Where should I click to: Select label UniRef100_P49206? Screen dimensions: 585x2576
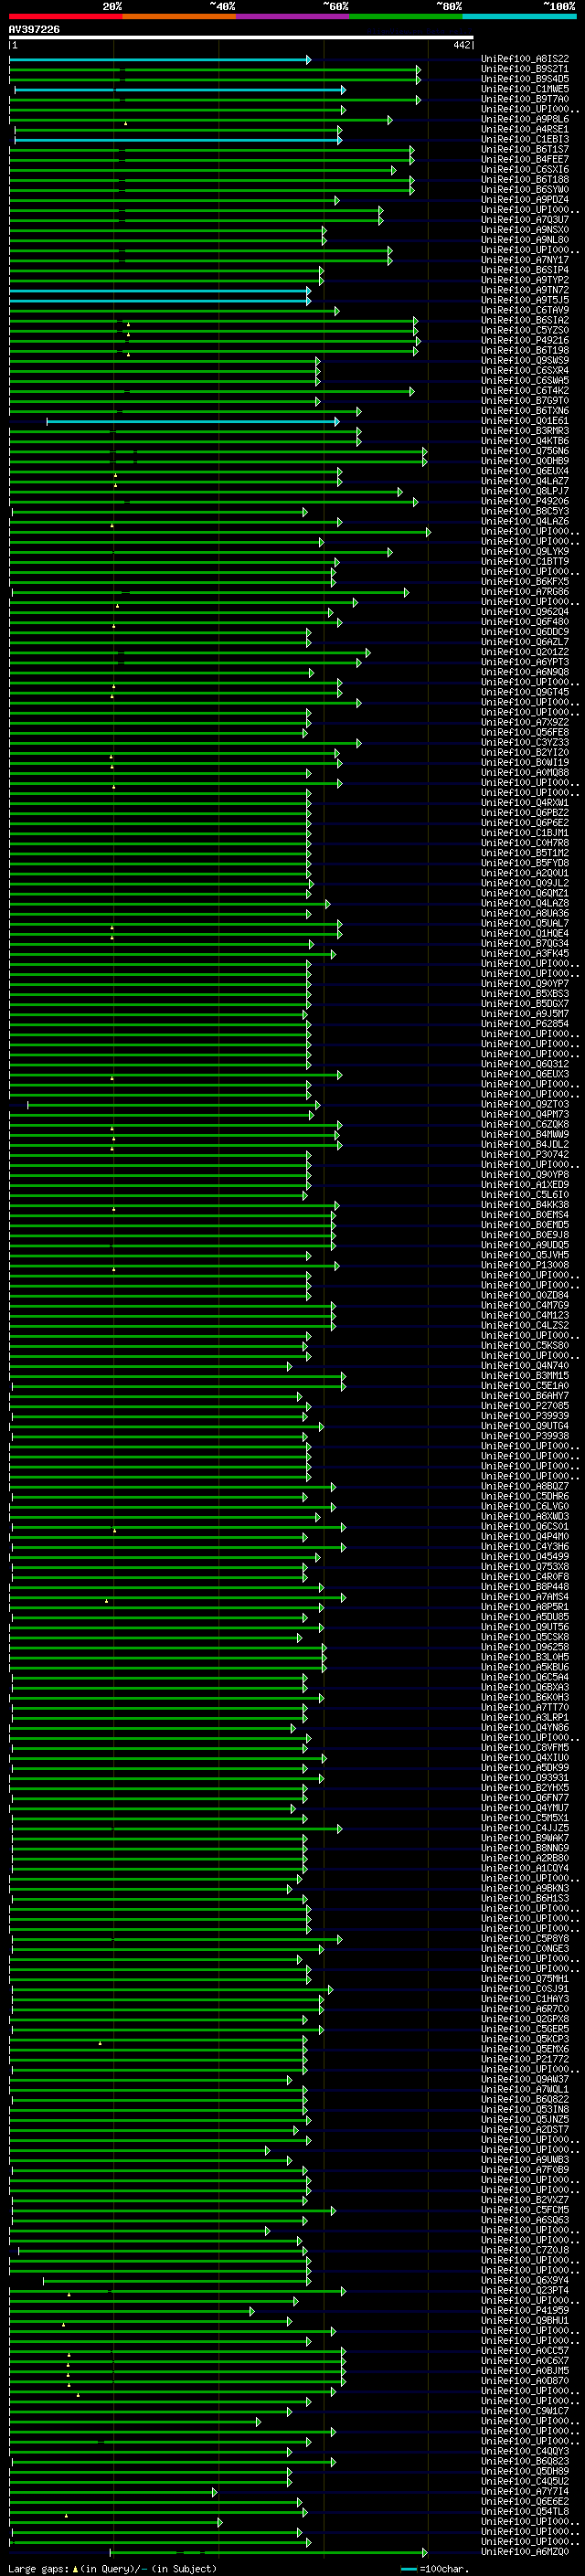[525, 501]
